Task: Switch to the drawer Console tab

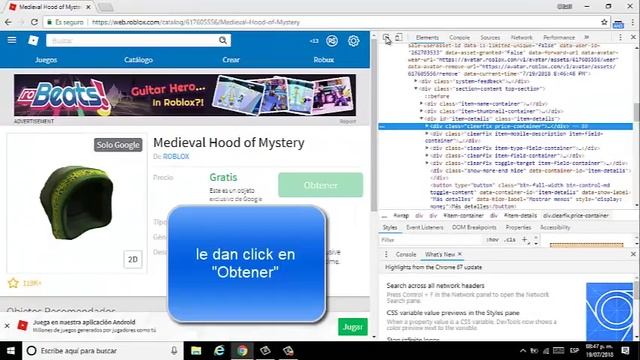Action: tap(406, 254)
